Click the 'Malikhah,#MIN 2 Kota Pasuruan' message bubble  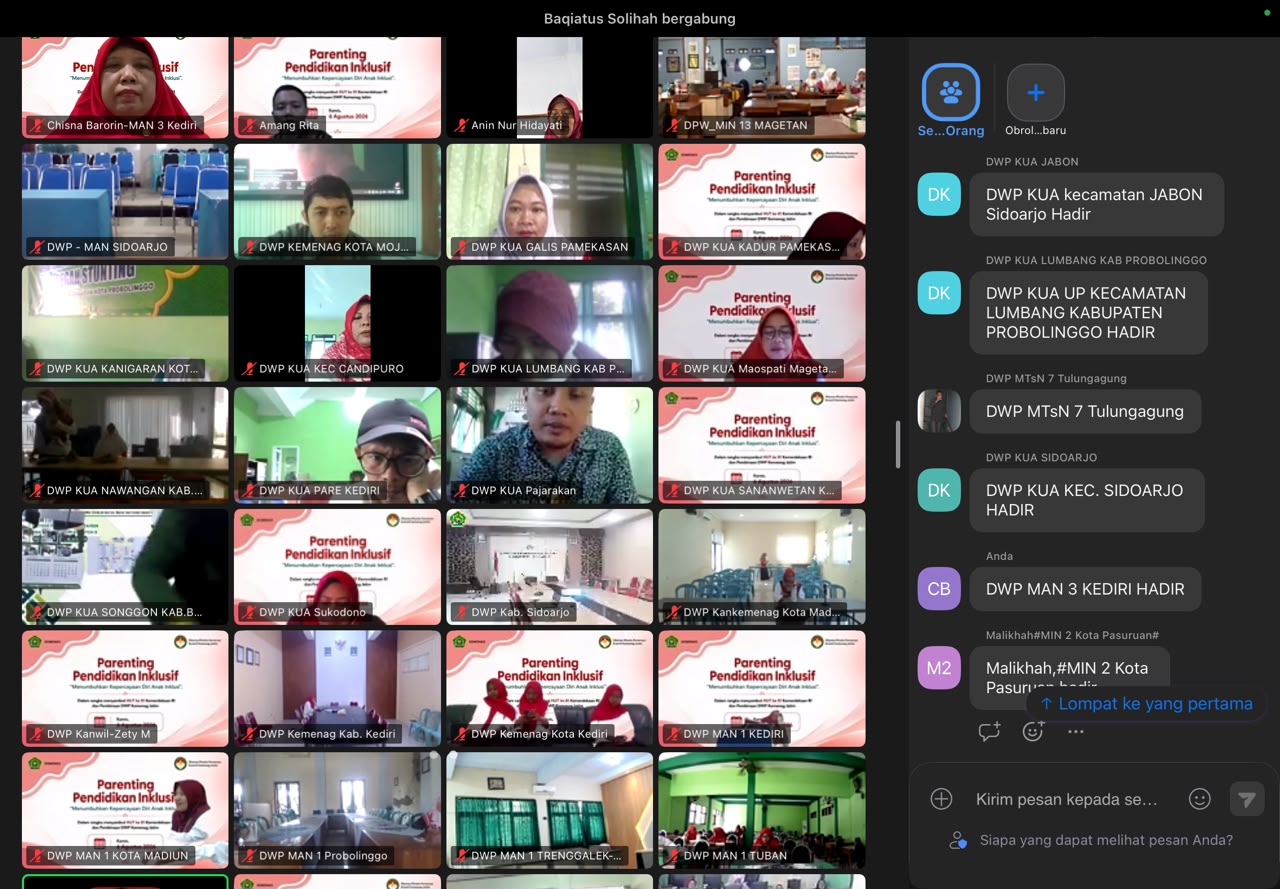pos(1069,677)
